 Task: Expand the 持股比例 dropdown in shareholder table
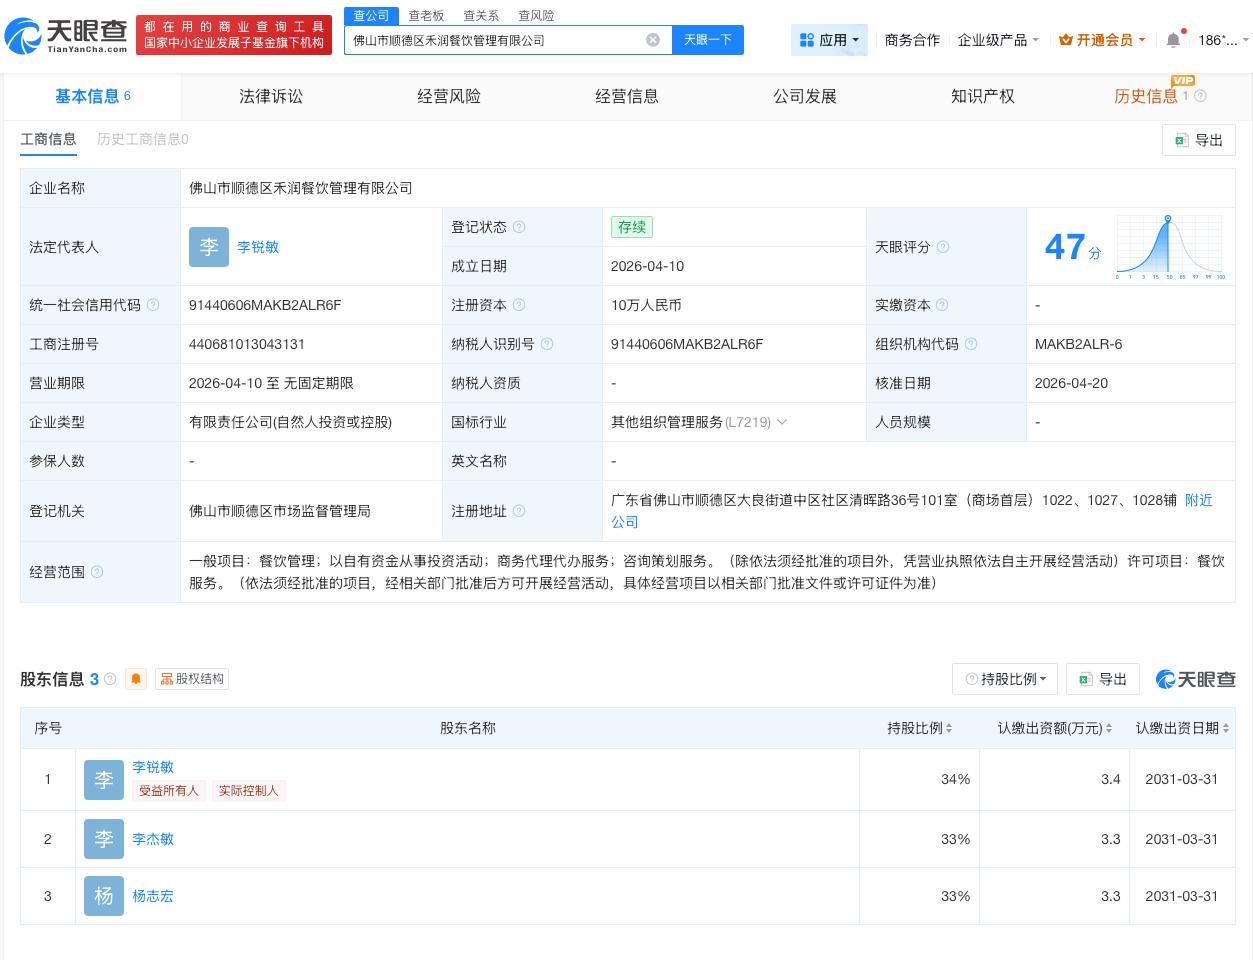[1005, 679]
